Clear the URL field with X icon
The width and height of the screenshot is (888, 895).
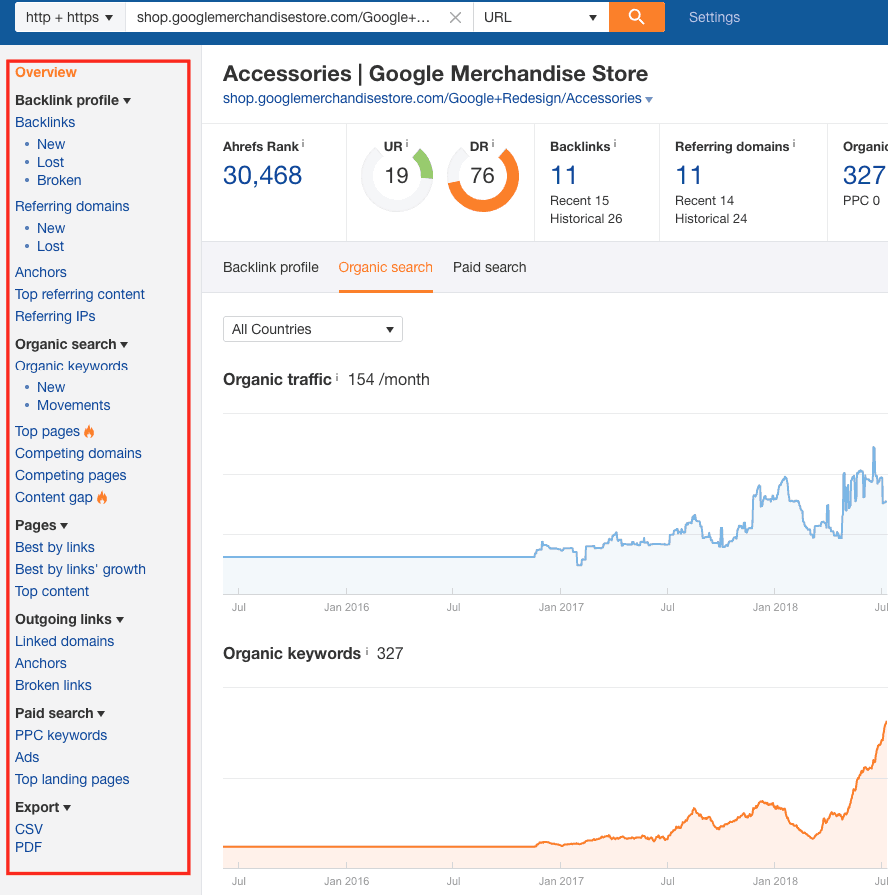pyautogui.click(x=455, y=17)
